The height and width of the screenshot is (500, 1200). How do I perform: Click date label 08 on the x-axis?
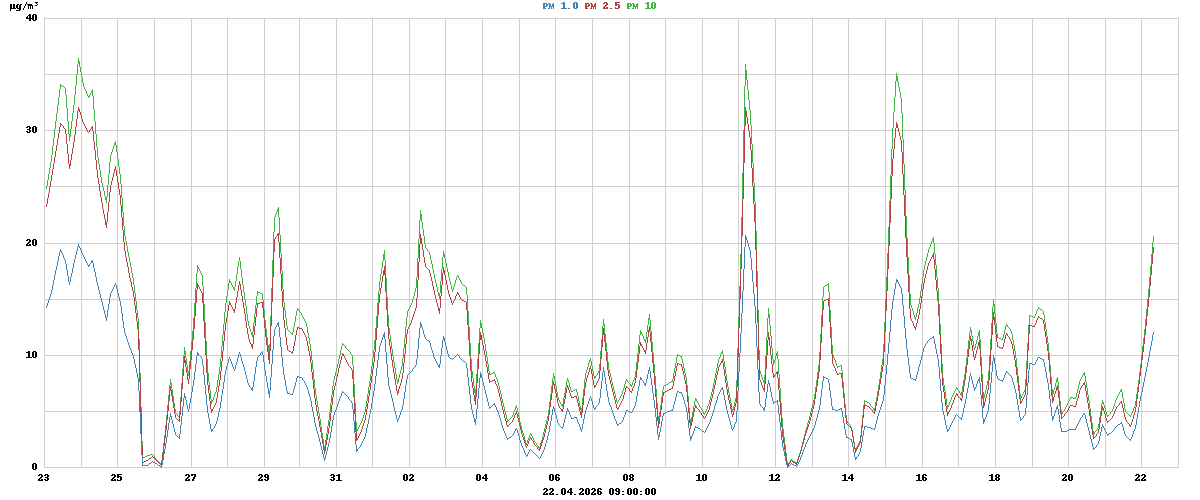pos(628,478)
